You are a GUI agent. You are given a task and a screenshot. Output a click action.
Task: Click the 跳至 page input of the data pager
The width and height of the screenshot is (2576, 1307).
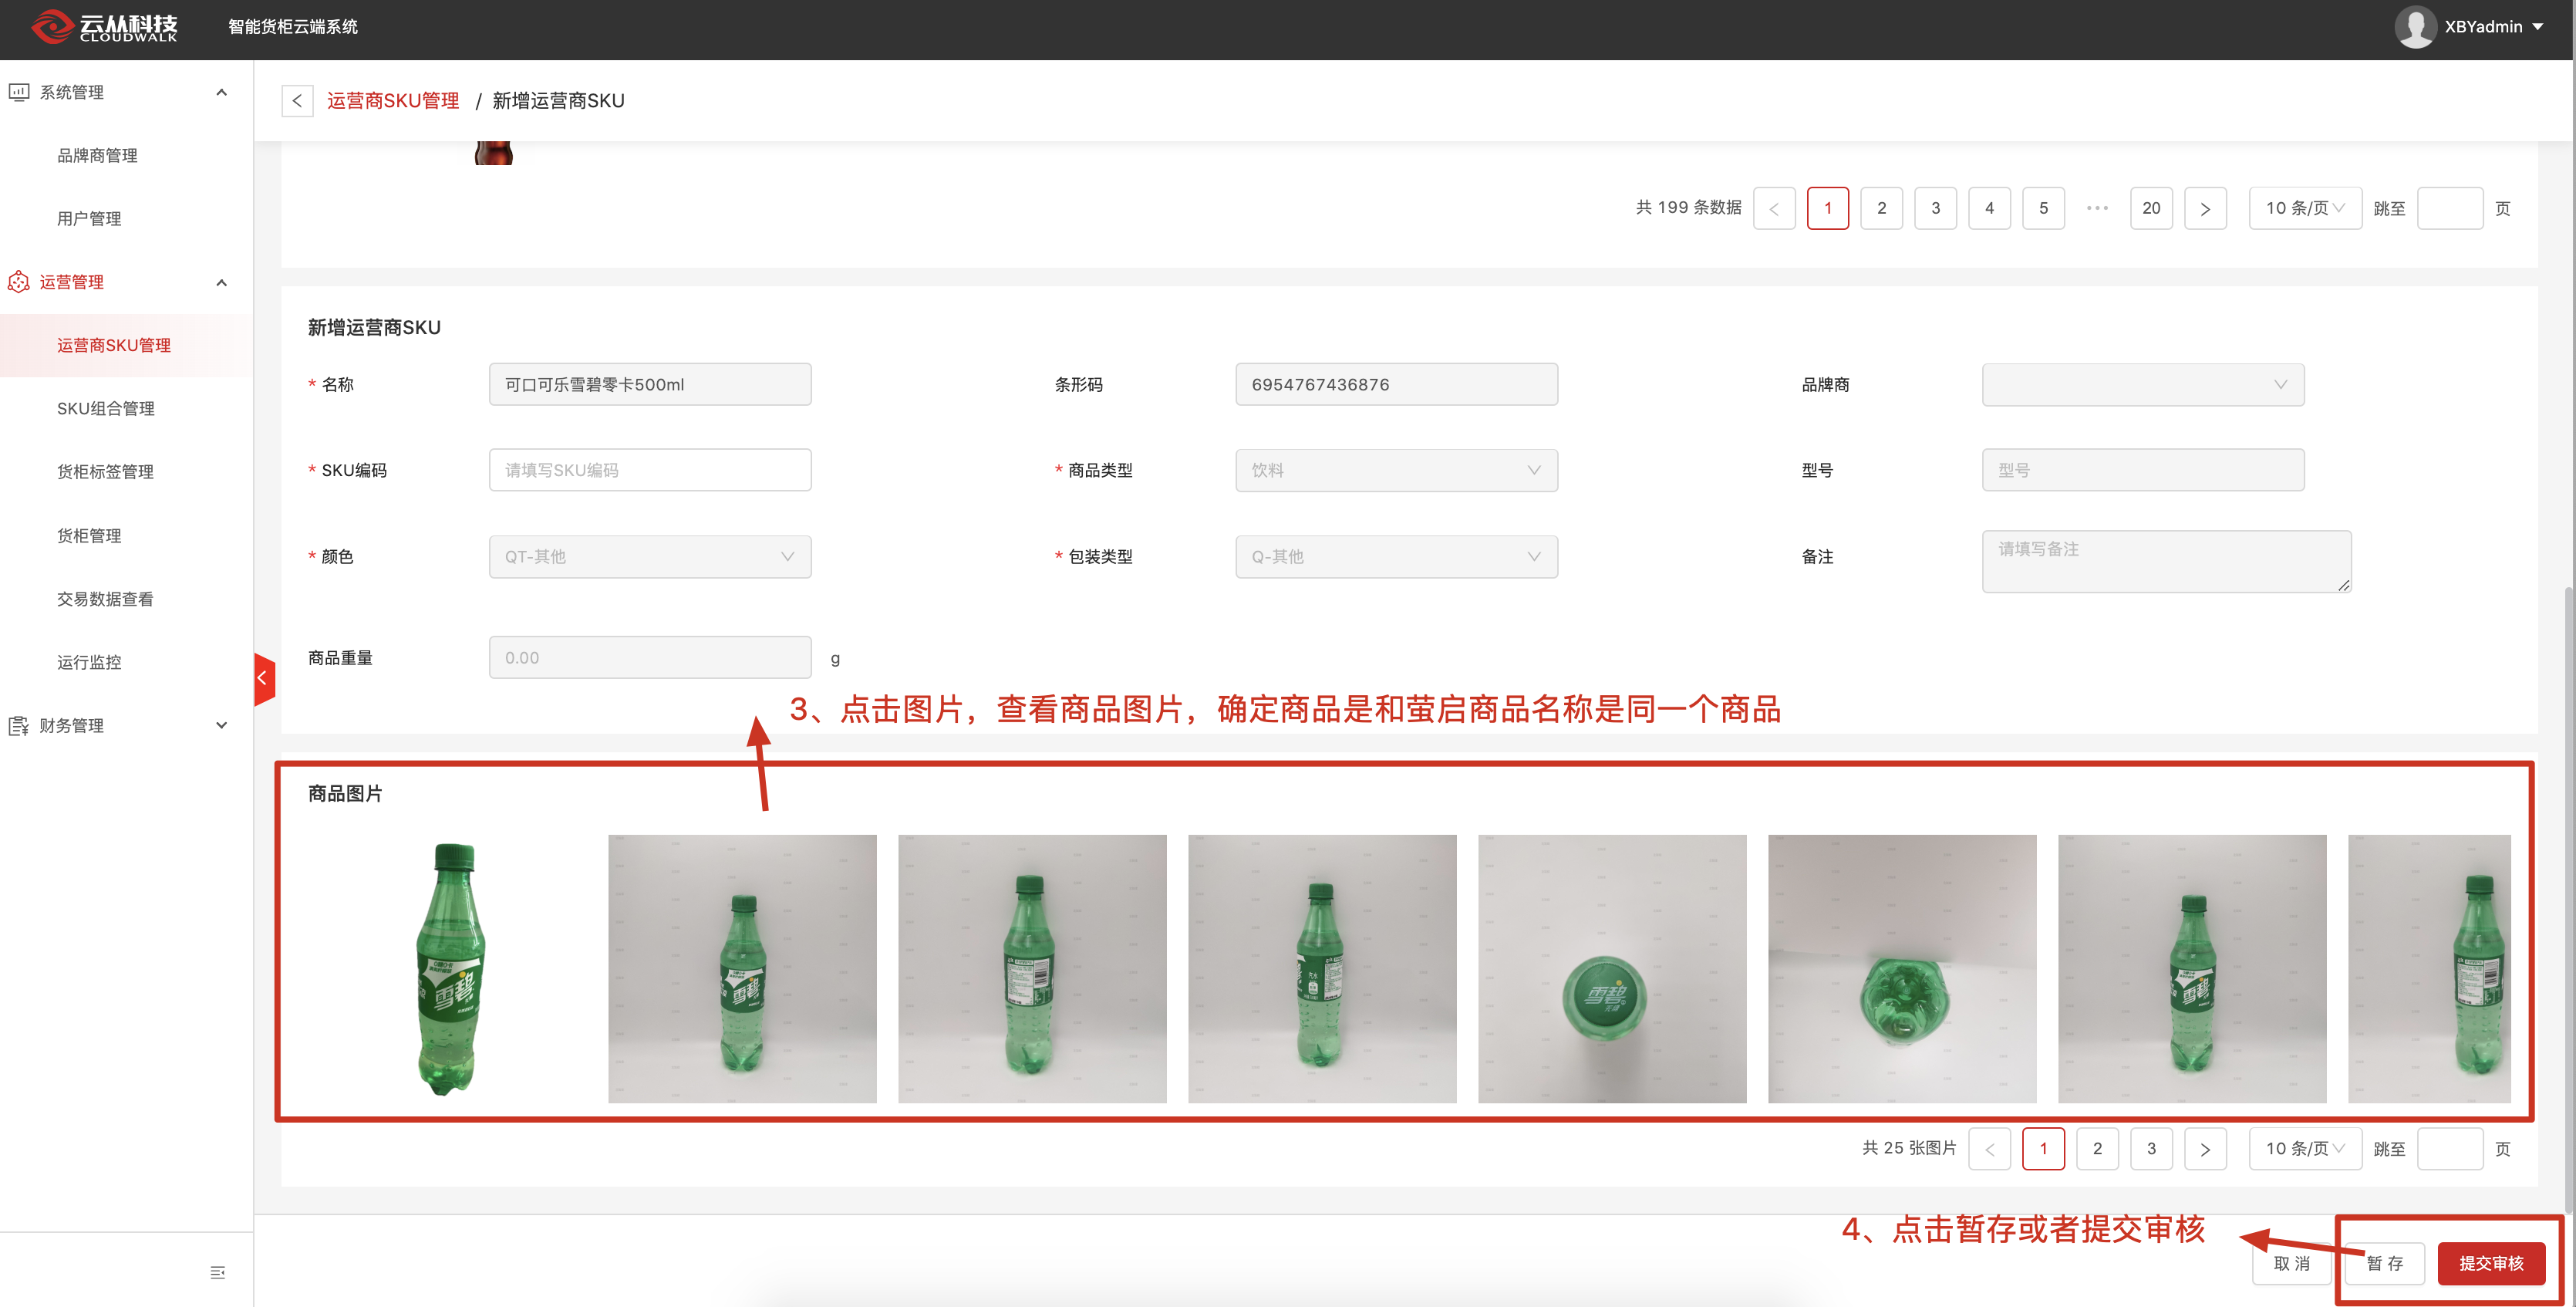click(x=2450, y=208)
